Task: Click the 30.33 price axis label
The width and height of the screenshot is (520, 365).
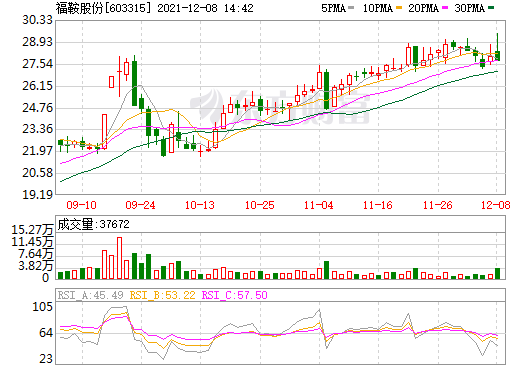Action: (38, 20)
